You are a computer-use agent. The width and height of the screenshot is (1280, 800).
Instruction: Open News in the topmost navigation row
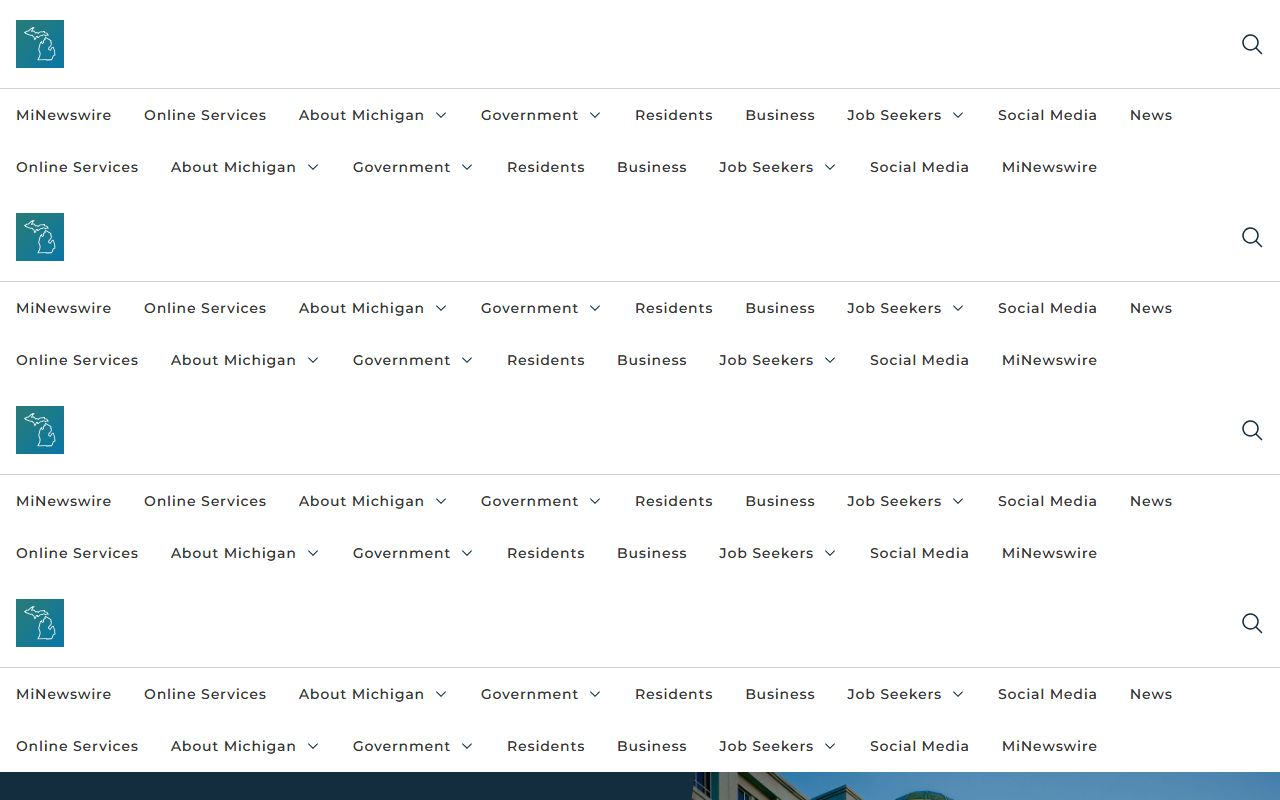pyautogui.click(x=1151, y=115)
